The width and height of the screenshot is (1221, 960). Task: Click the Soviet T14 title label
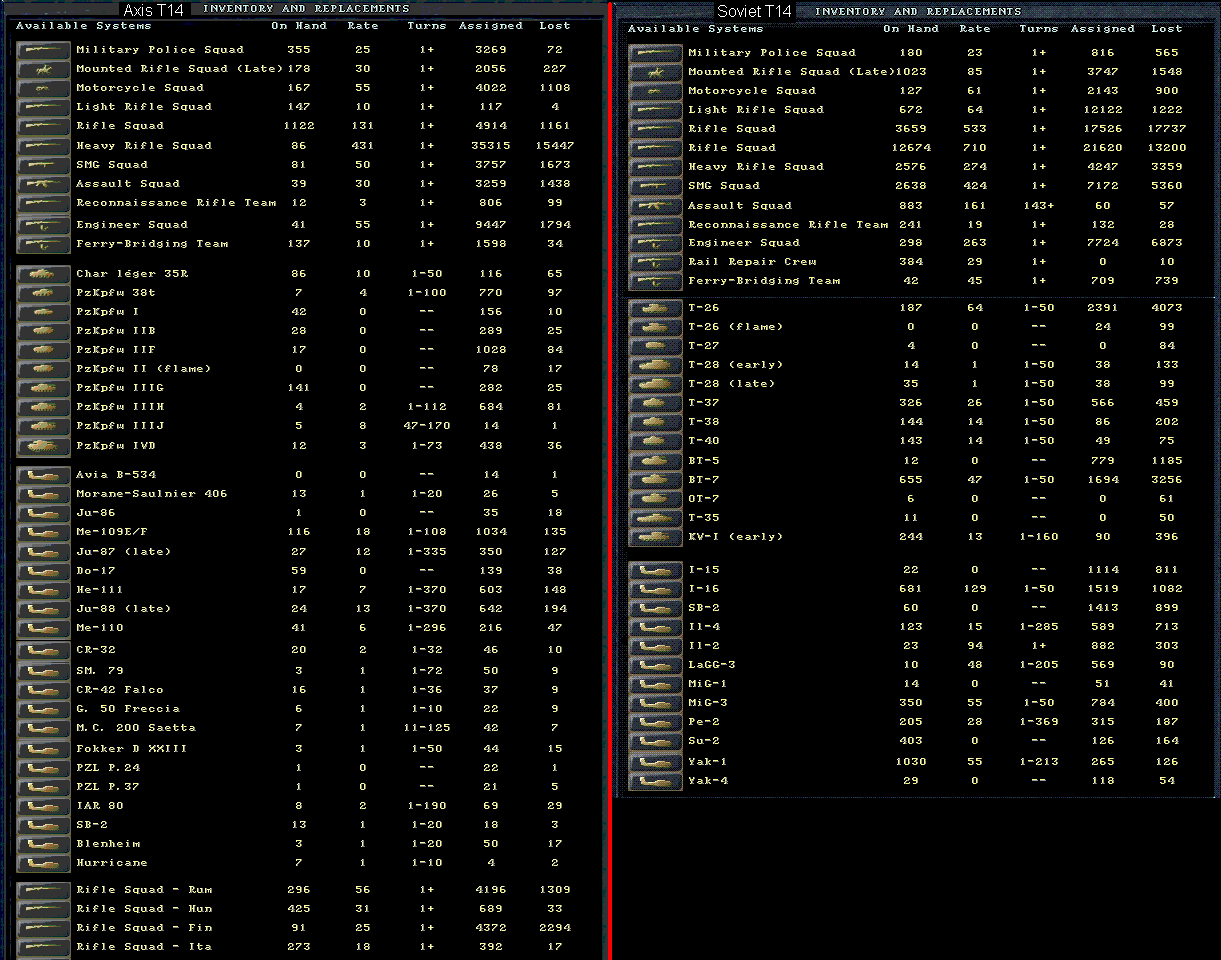[x=754, y=11]
